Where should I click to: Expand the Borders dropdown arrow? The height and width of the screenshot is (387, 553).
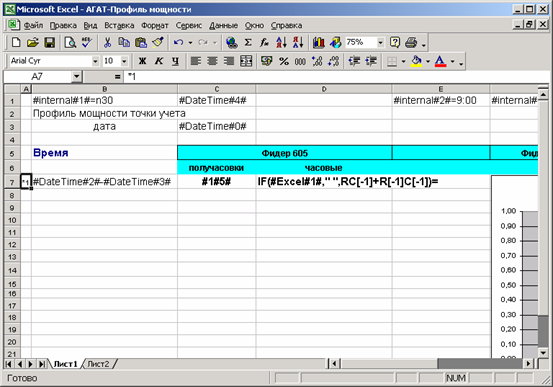click(403, 61)
